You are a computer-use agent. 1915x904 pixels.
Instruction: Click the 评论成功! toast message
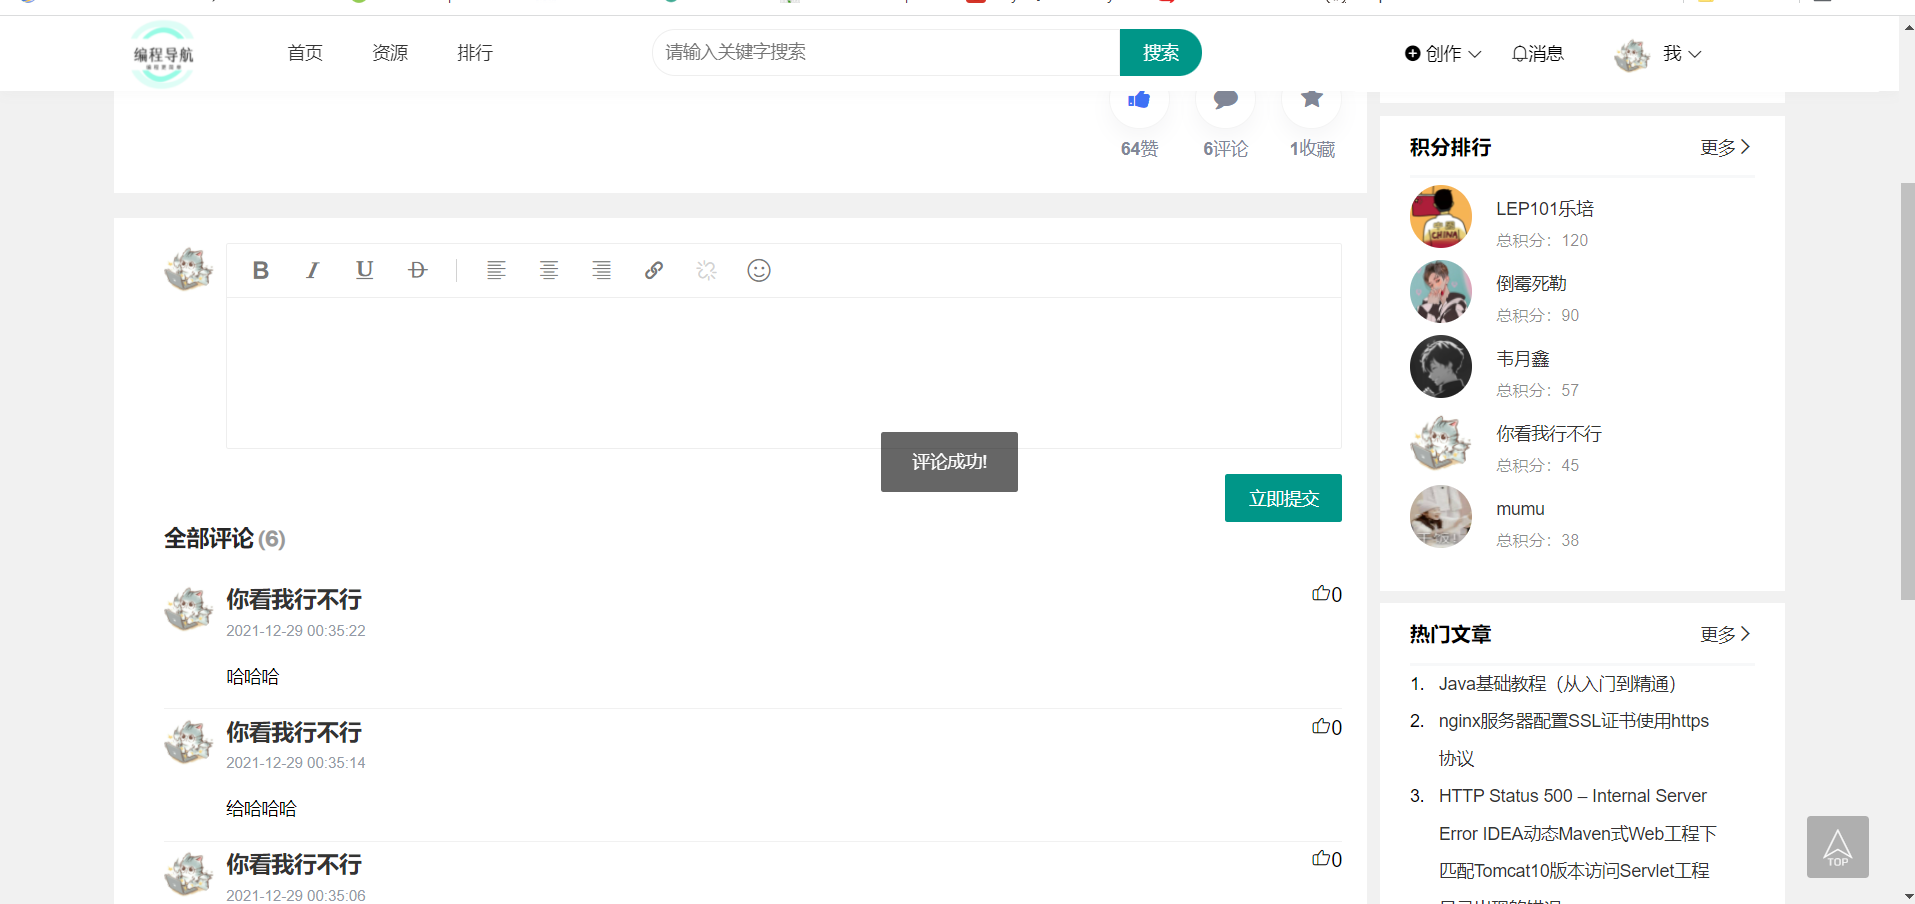949,462
